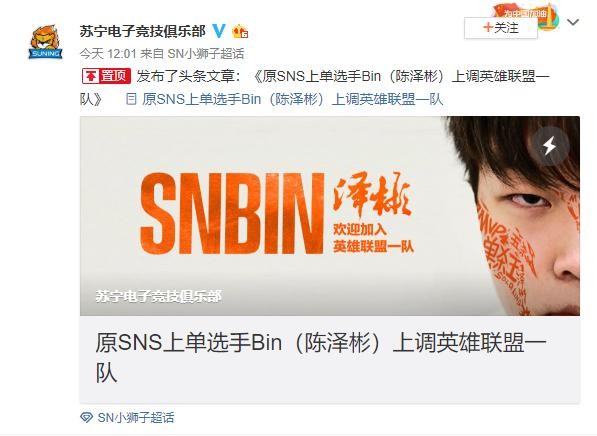Click the 今天 12:01 post timestamp

(108, 54)
